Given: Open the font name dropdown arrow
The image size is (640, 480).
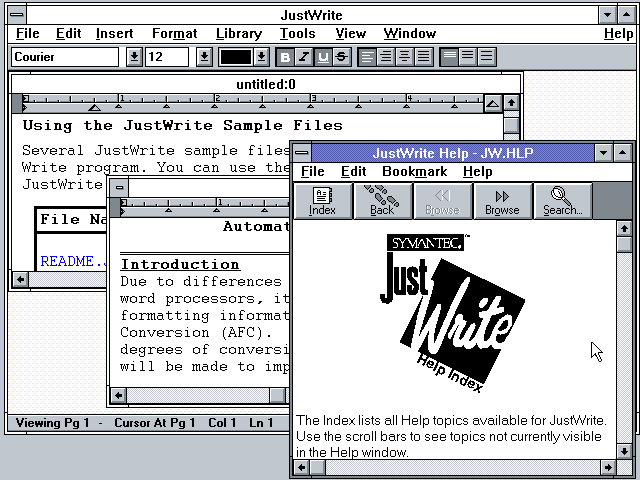Looking at the screenshot, I should [134, 57].
